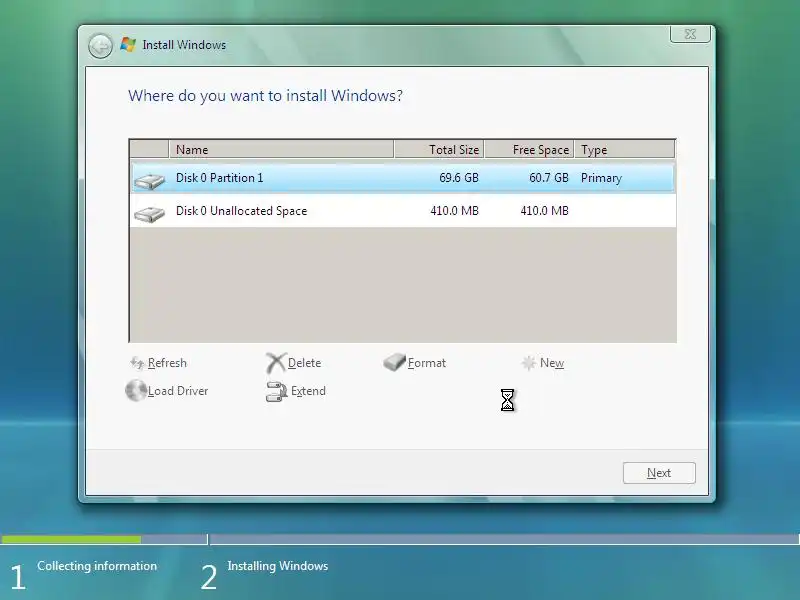Open the Load Driver link

click(178, 391)
